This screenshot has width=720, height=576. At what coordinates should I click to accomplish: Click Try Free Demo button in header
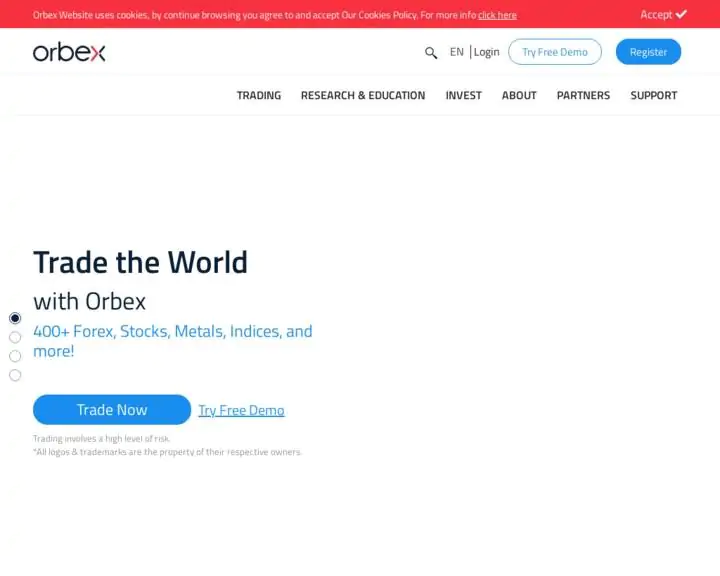tap(554, 52)
